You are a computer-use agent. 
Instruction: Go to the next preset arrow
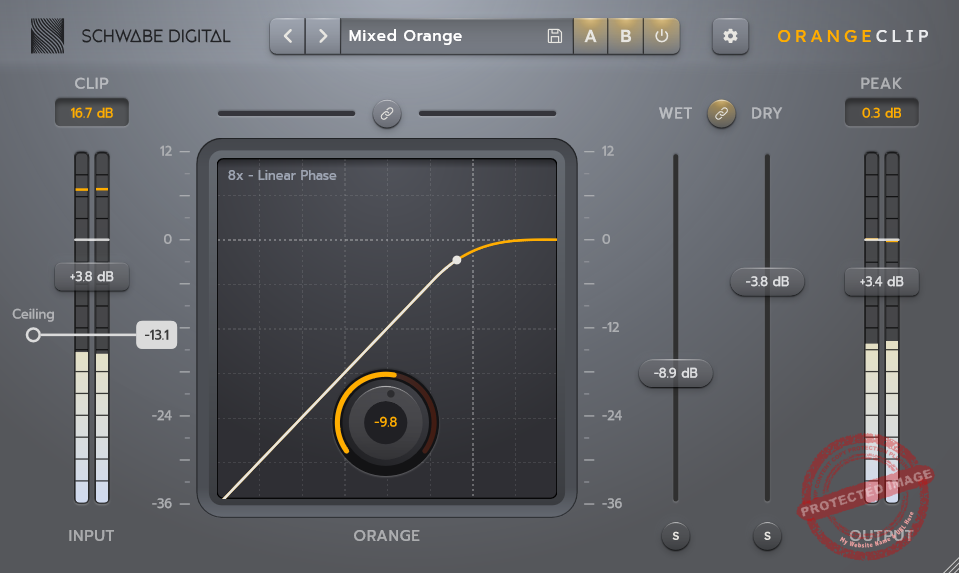(322, 36)
